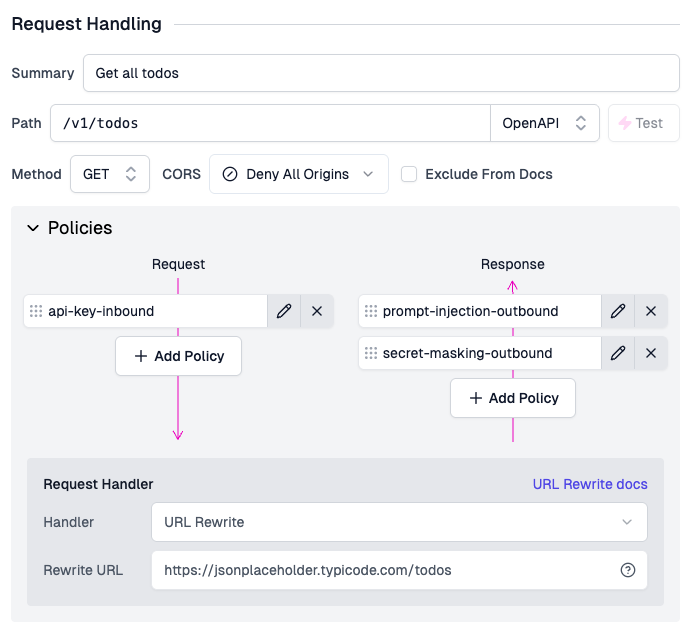Edit the prompt-injection-outbound policy
Image resolution: width=695 pixels, height=642 pixels.
tap(618, 311)
